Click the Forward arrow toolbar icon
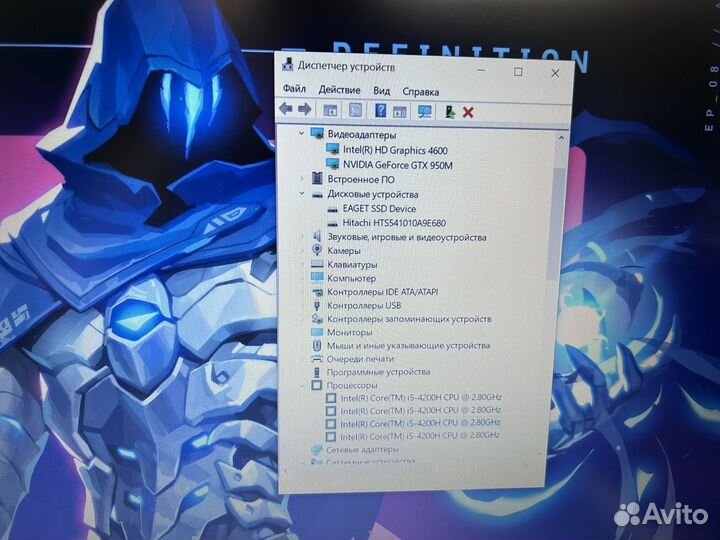Screen dimensions: 720x540 coord(304,109)
